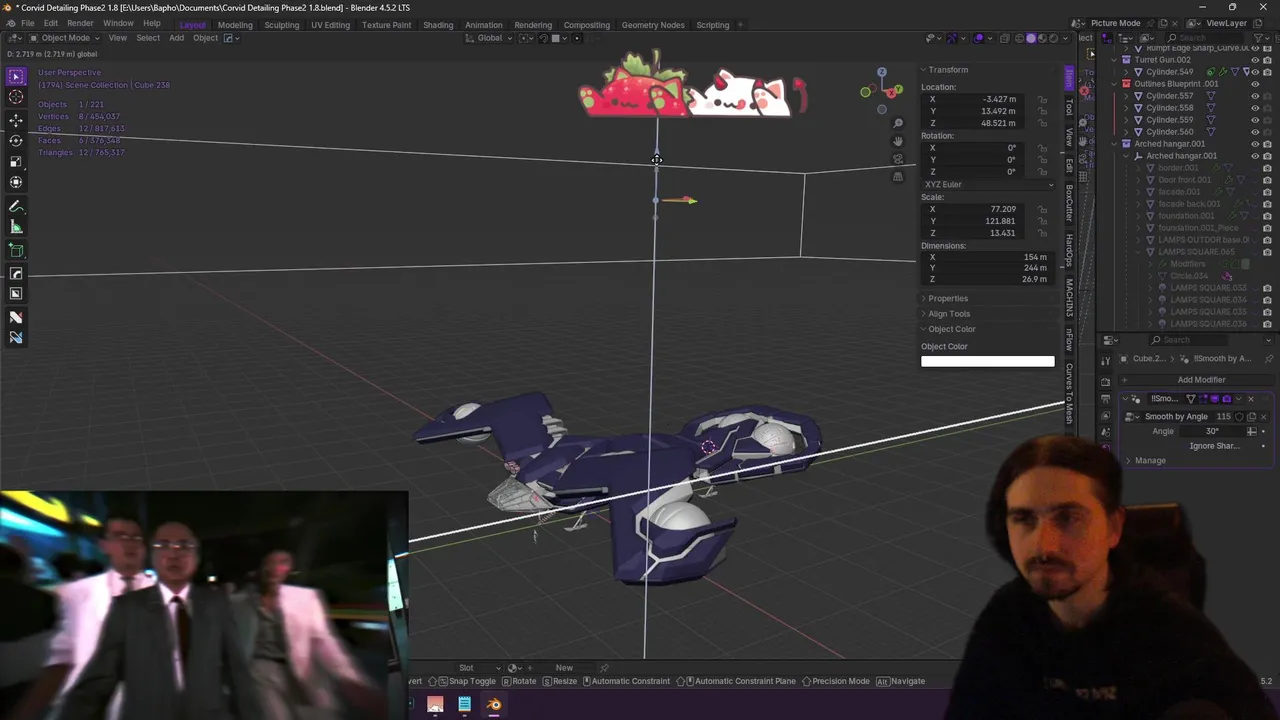Click the Object menu in viewport header
The width and height of the screenshot is (1280, 720).
[x=205, y=38]
